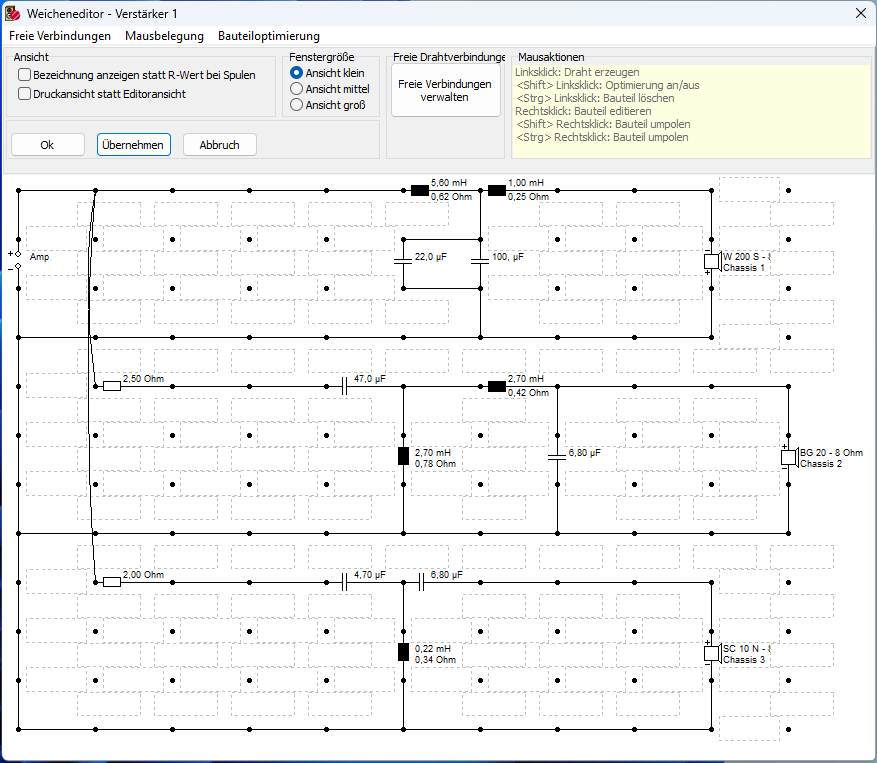Select the 6,80 µF parallel capacitor at Chassis 2
This screenshot has width=877, height=763.
[x=557, y=456]
